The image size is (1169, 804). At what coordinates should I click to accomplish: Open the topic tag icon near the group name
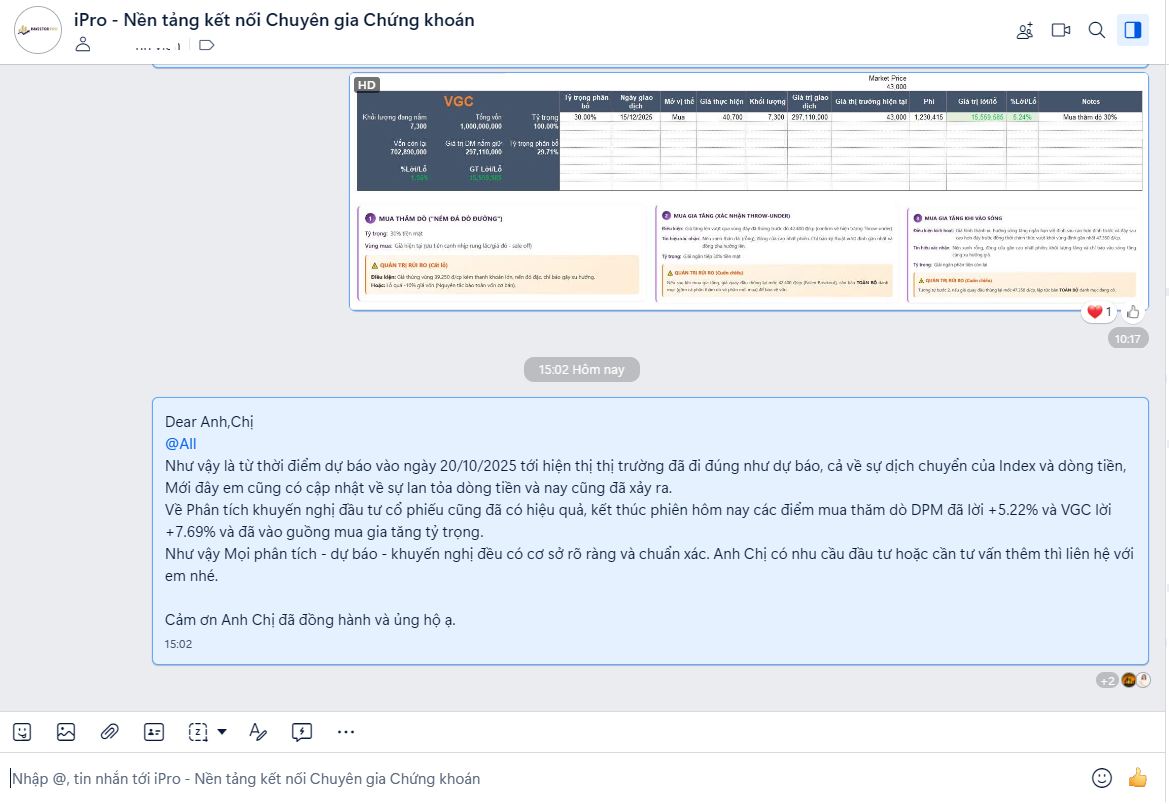(x=206, y=44)
